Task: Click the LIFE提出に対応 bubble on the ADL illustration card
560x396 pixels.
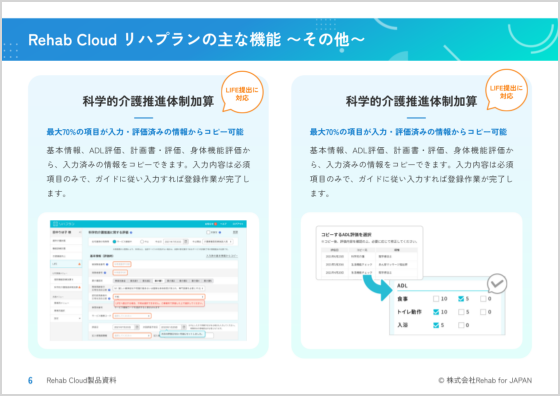Action: (x=506, y=91)
